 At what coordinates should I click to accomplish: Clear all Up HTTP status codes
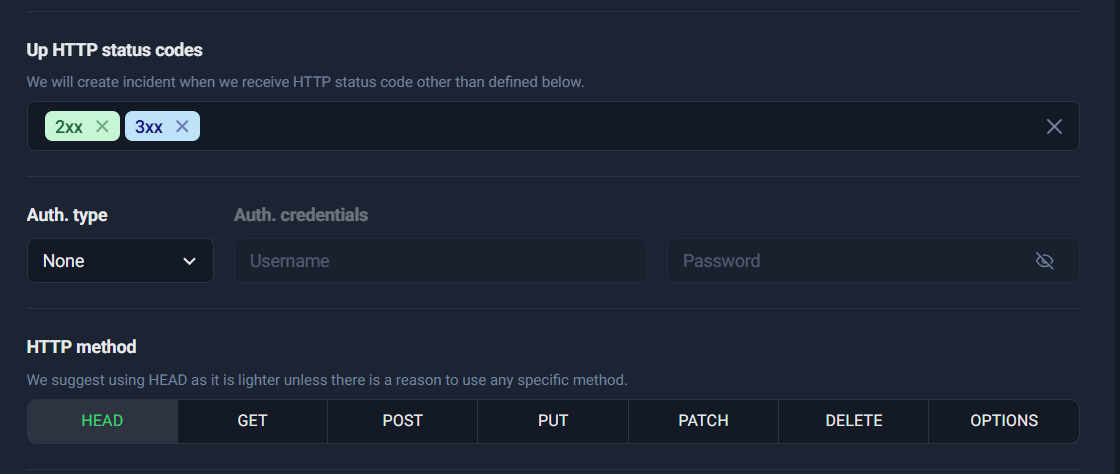pyautogui.click(x=1054, y=126)
